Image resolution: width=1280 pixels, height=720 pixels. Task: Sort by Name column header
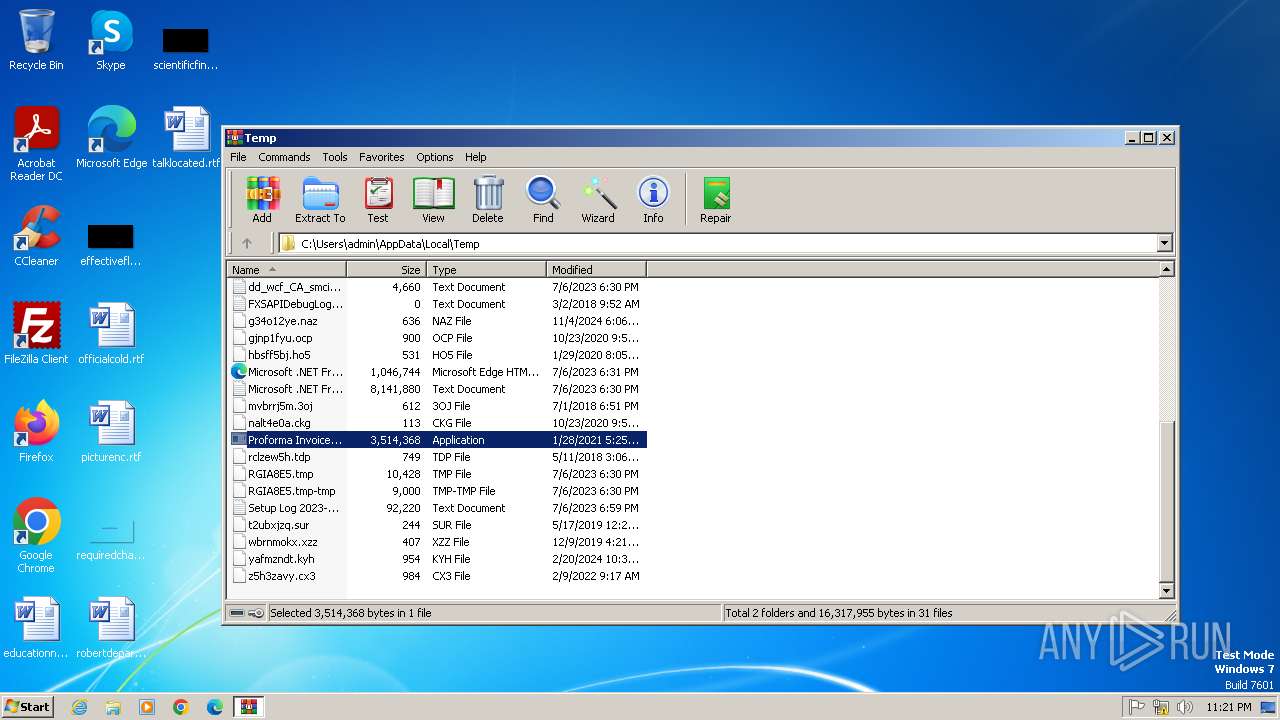click(287, 269)
